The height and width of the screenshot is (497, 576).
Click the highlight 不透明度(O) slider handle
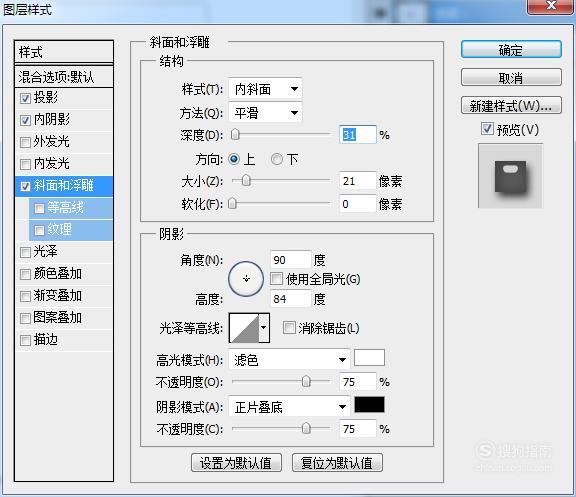coord(306,381)
